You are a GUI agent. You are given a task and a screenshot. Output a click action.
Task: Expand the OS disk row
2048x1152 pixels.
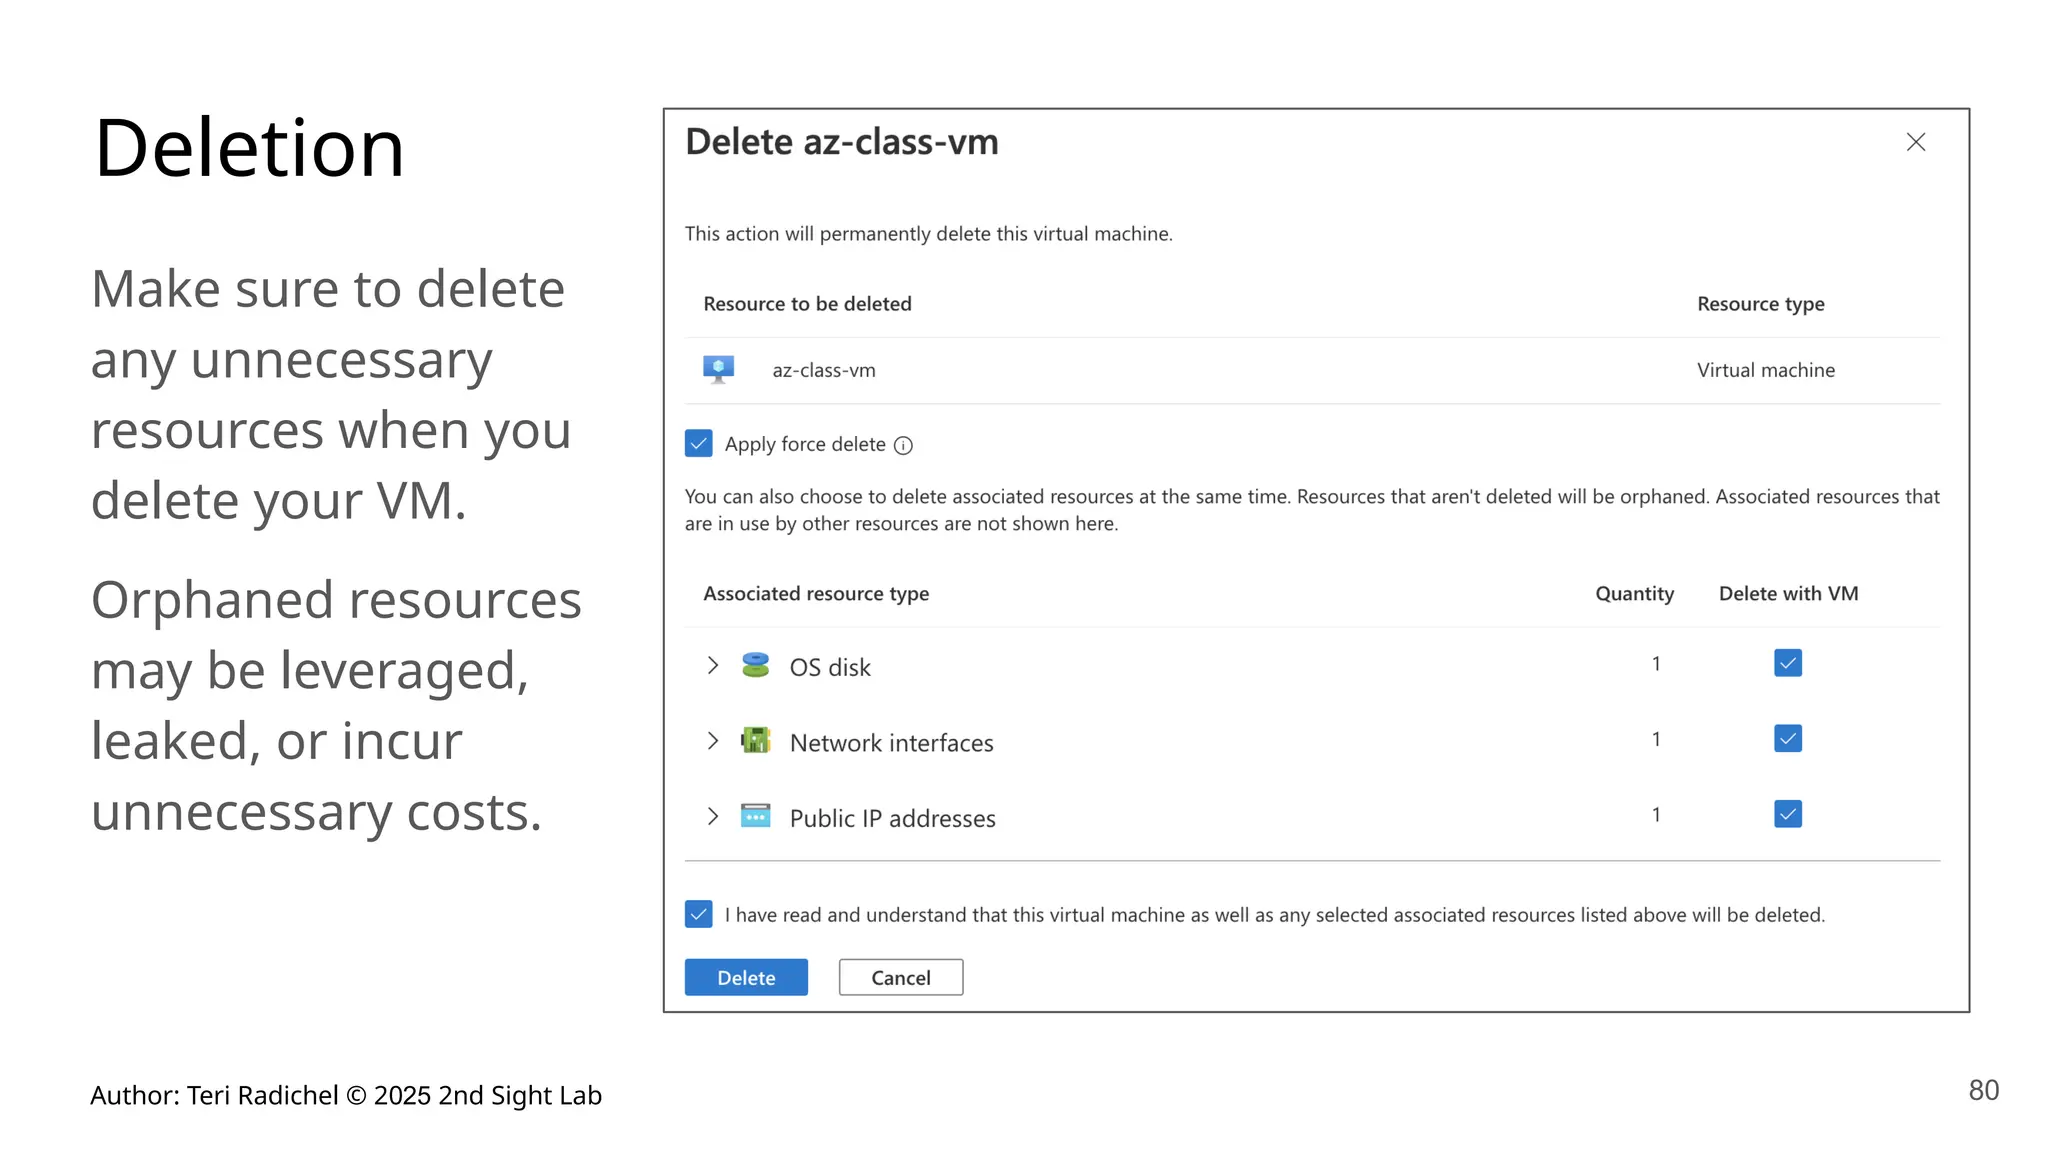point(712,665)
